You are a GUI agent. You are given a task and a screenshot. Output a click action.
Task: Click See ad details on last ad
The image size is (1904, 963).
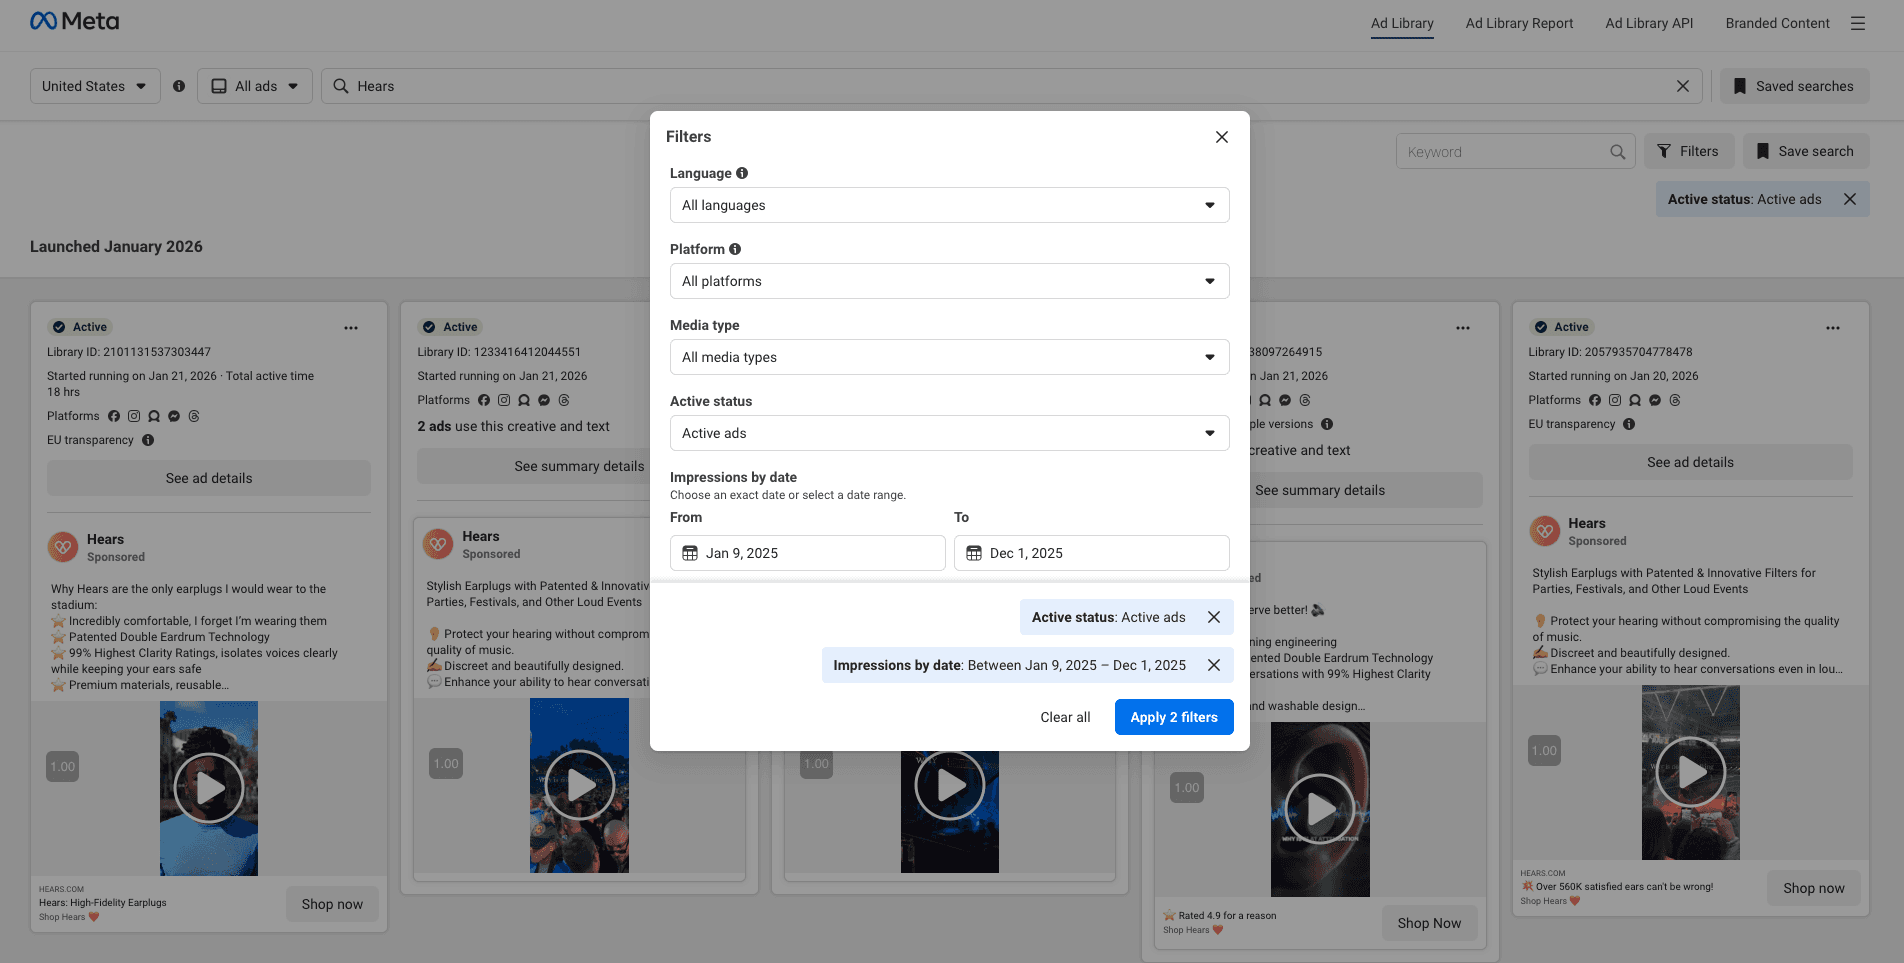tap(1690, 462)
